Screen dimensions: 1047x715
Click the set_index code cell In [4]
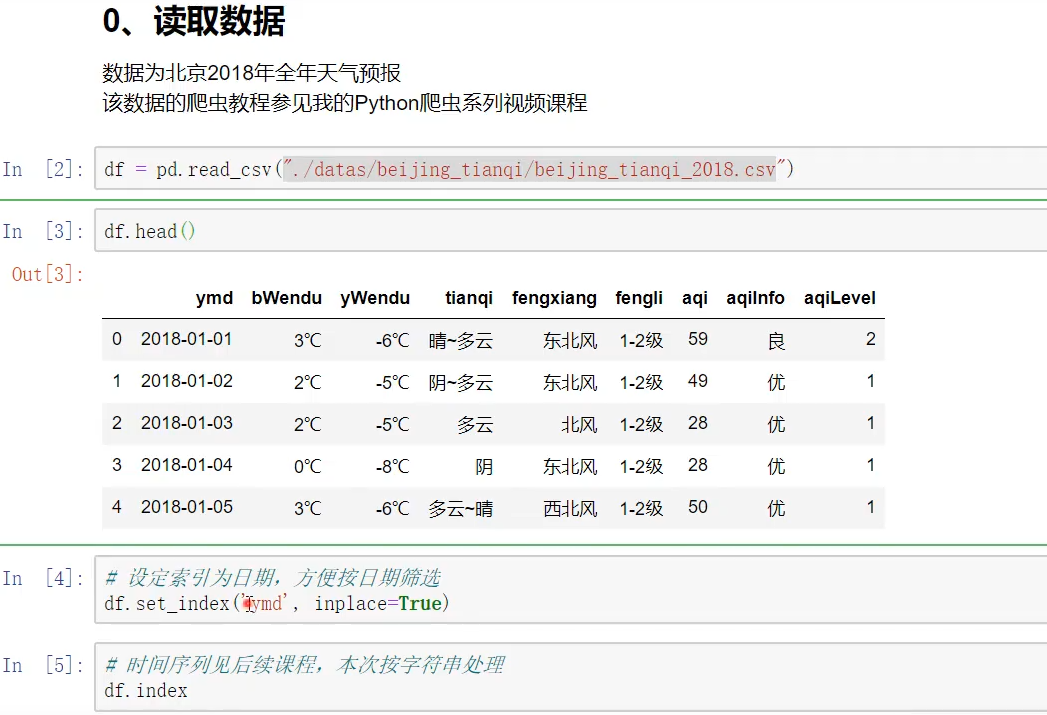click(571, 589)
